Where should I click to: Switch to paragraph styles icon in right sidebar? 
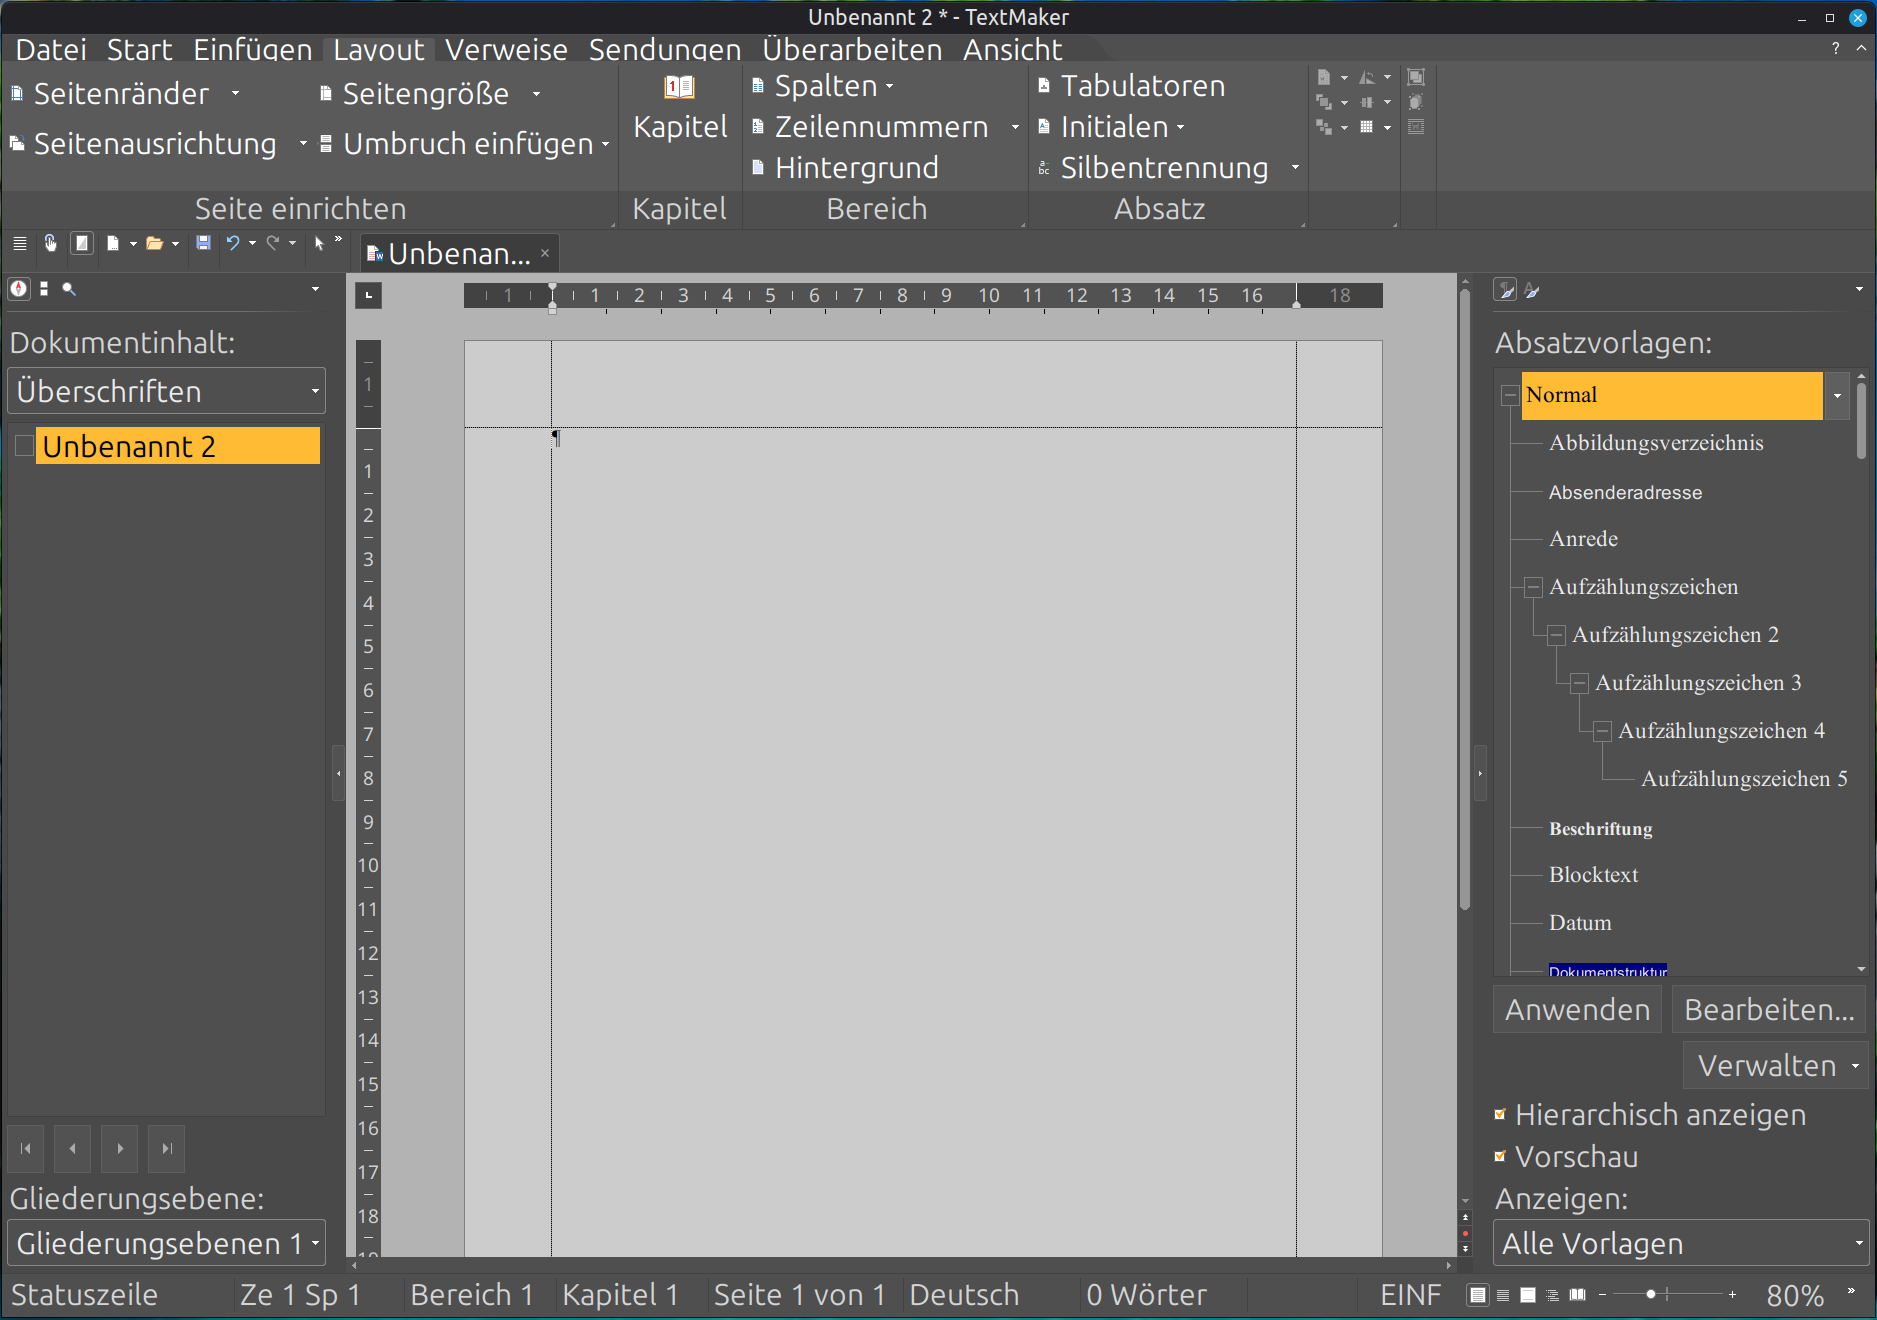1505,290
